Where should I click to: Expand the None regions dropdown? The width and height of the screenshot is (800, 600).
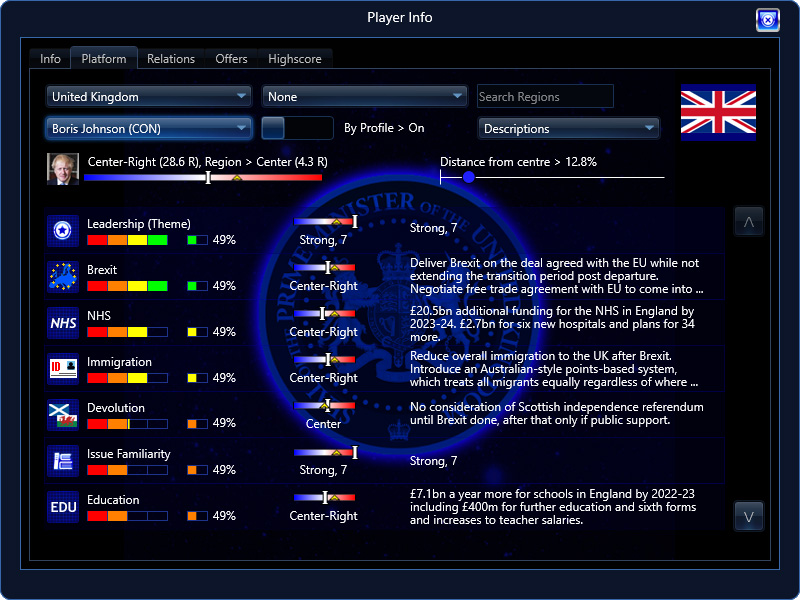tap(364, 96)
